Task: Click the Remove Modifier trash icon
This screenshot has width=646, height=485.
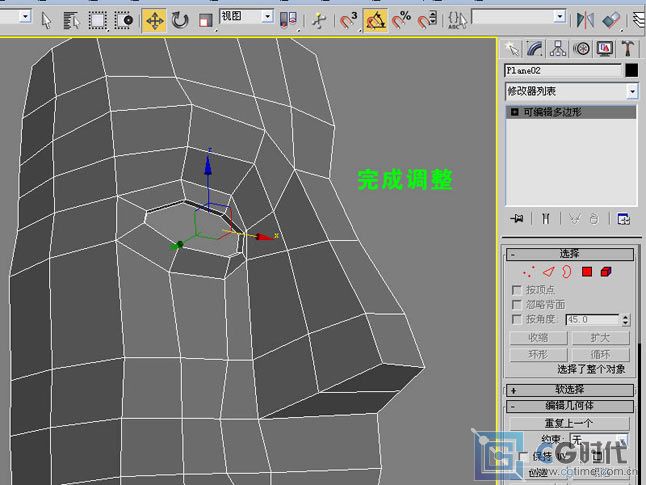Action: click(x=594, y=218)
